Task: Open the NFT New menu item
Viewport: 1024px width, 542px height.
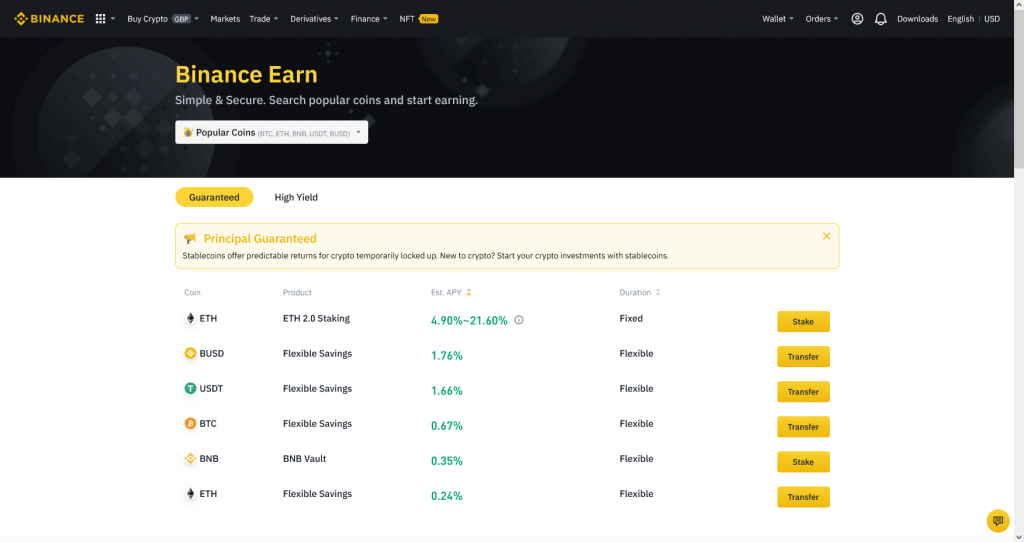Action: tap(419, 19)
